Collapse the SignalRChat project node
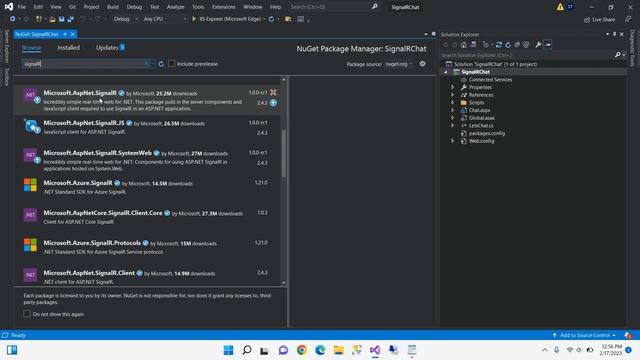Viewport: 640px width, 360px height. point(446,72)
